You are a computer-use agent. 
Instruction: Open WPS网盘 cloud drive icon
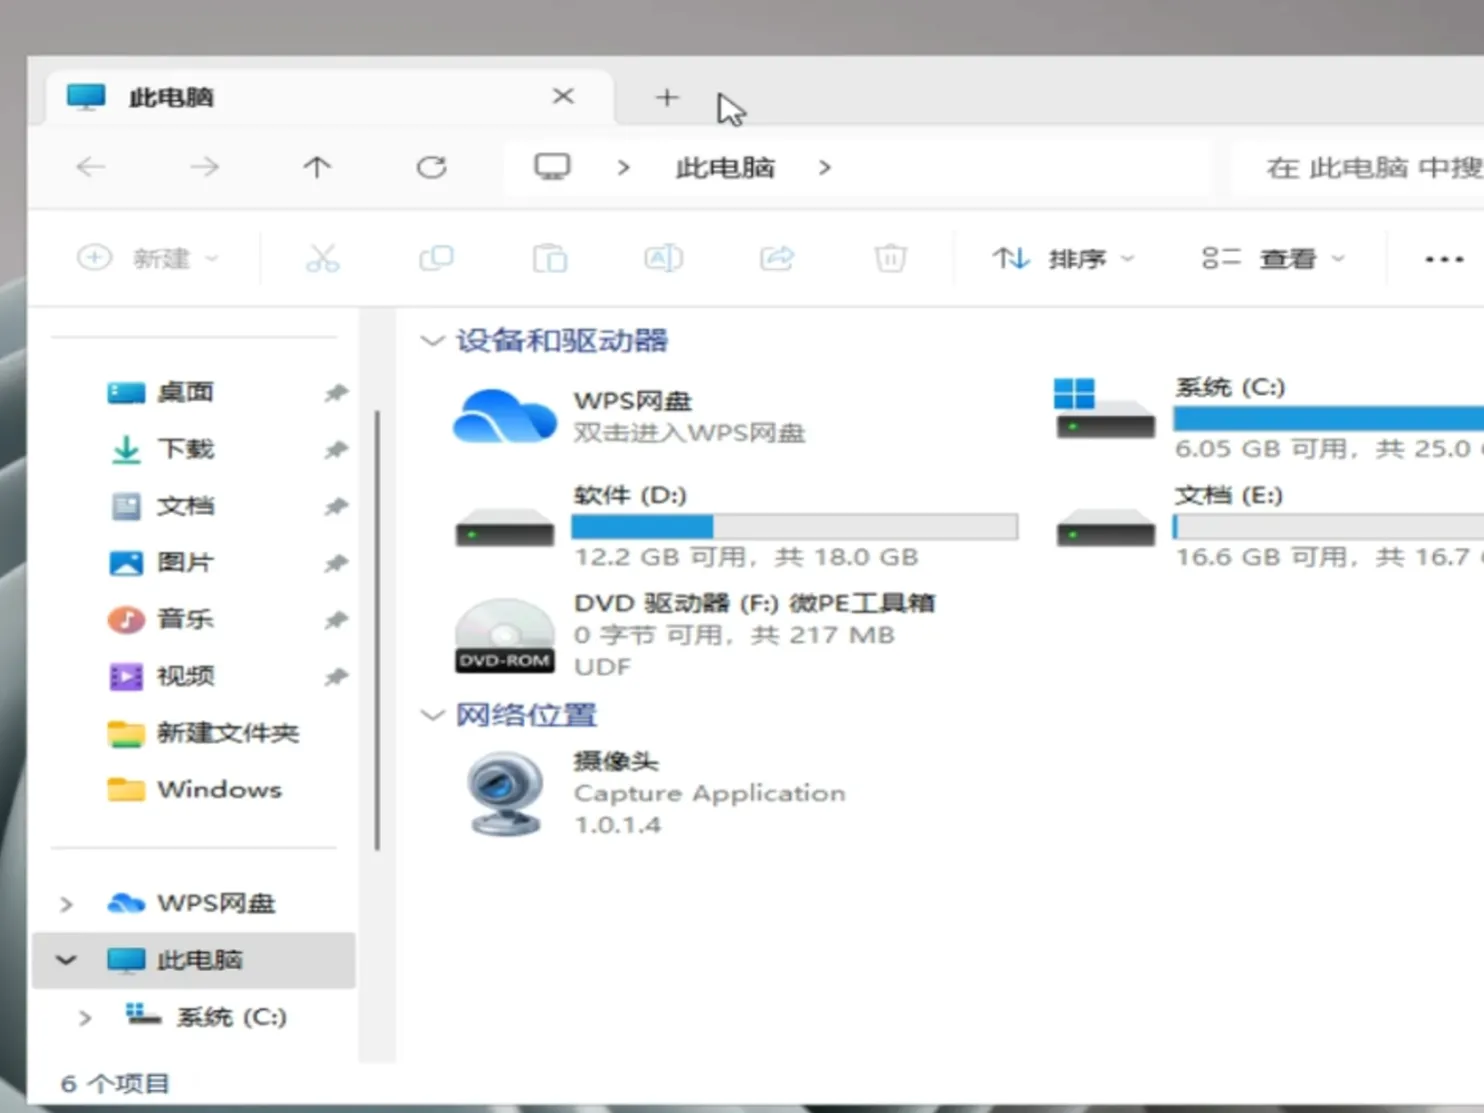tap(505, 416)
